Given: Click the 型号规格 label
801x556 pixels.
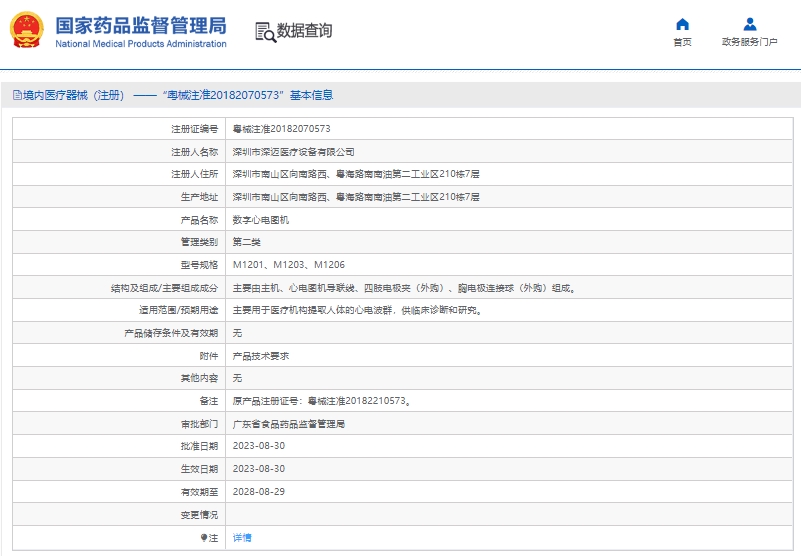Looking at the screenshot, I should pyautogui.click(x=199, y=265).
